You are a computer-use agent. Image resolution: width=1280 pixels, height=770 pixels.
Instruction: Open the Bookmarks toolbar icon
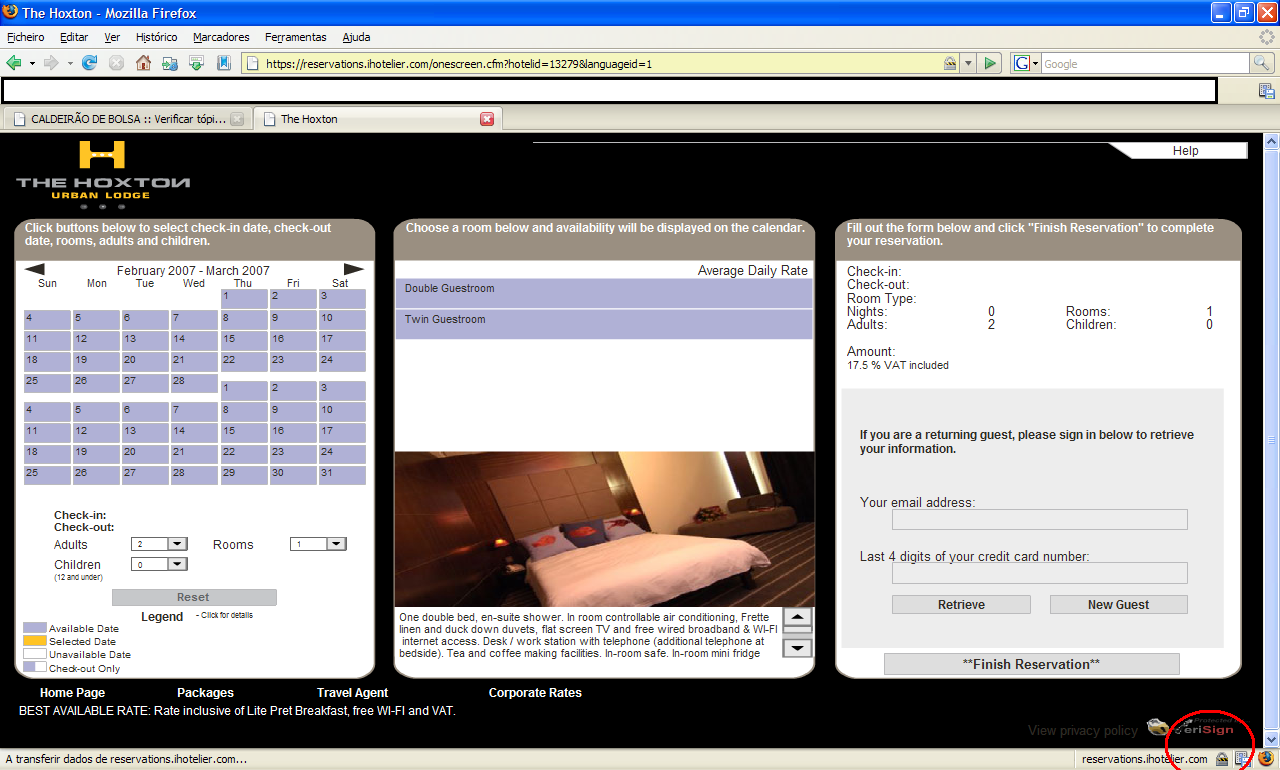click(x=223, y=63)
